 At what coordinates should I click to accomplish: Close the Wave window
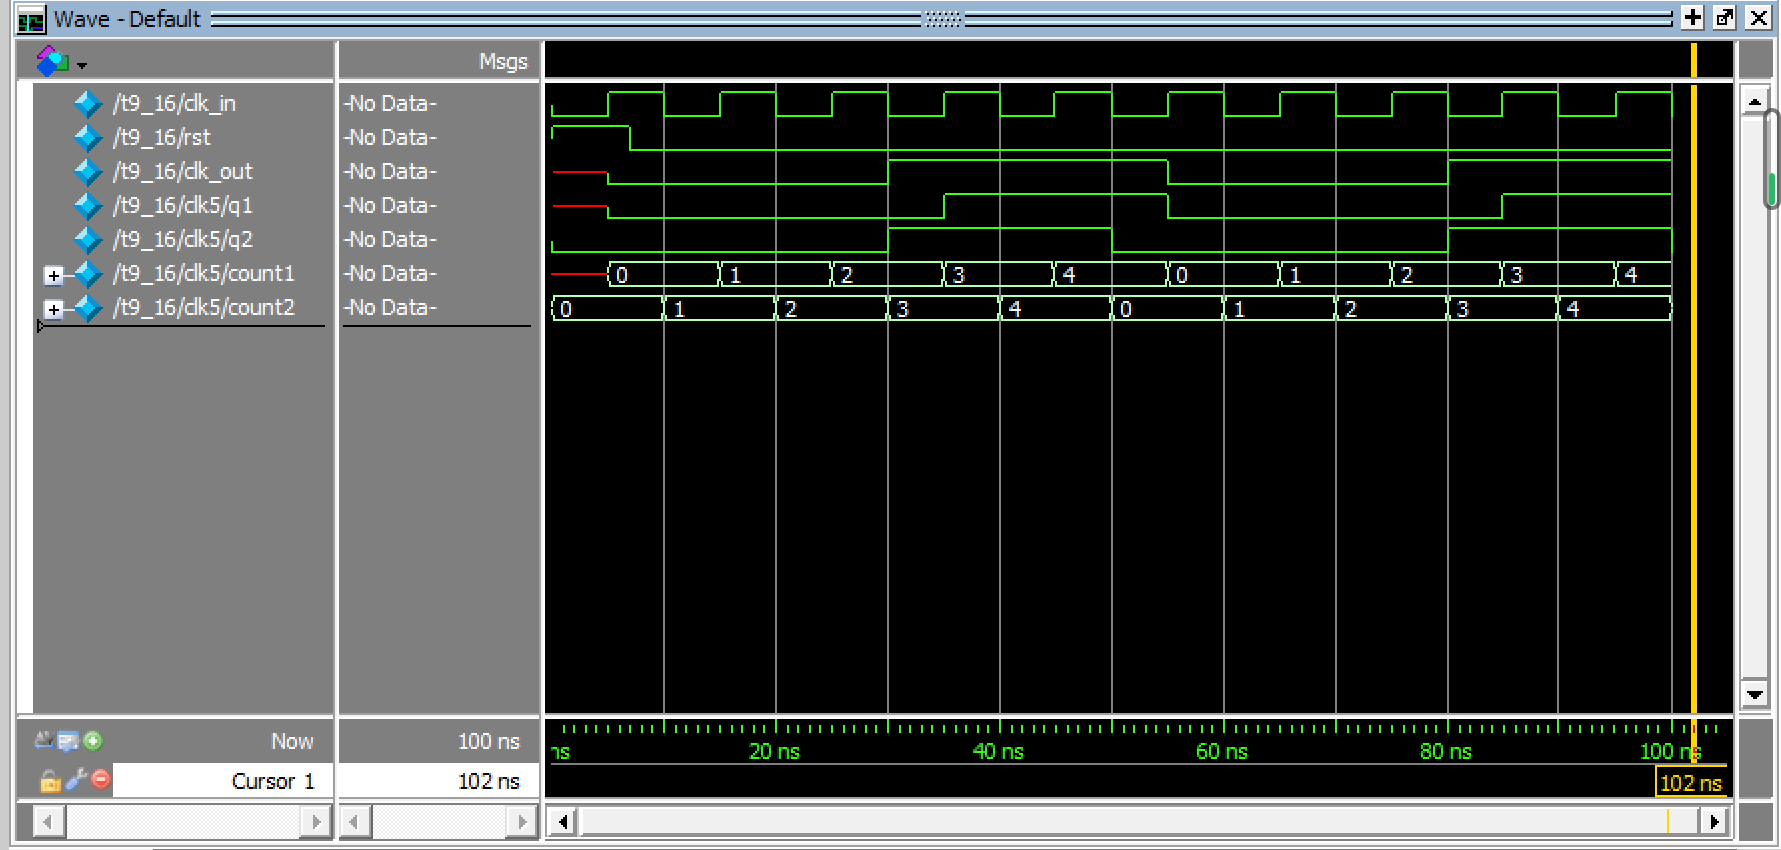pyautogui.click(x=1758, y=17)
